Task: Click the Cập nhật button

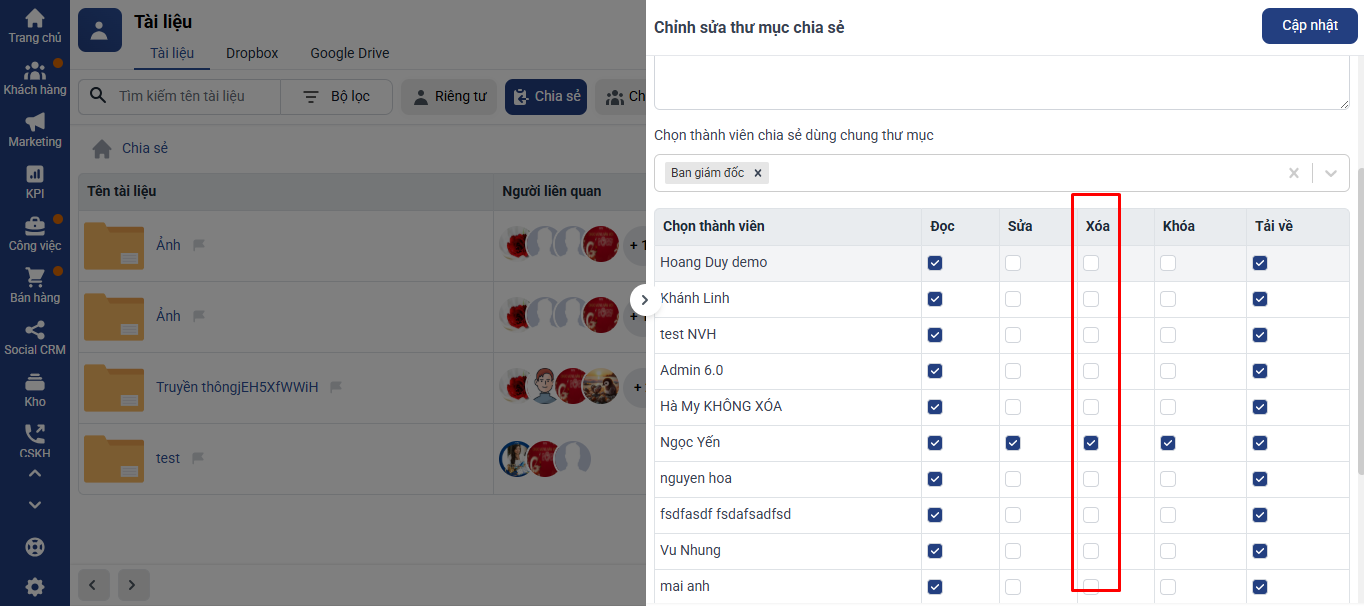Action: click(x=1309, y=26)
